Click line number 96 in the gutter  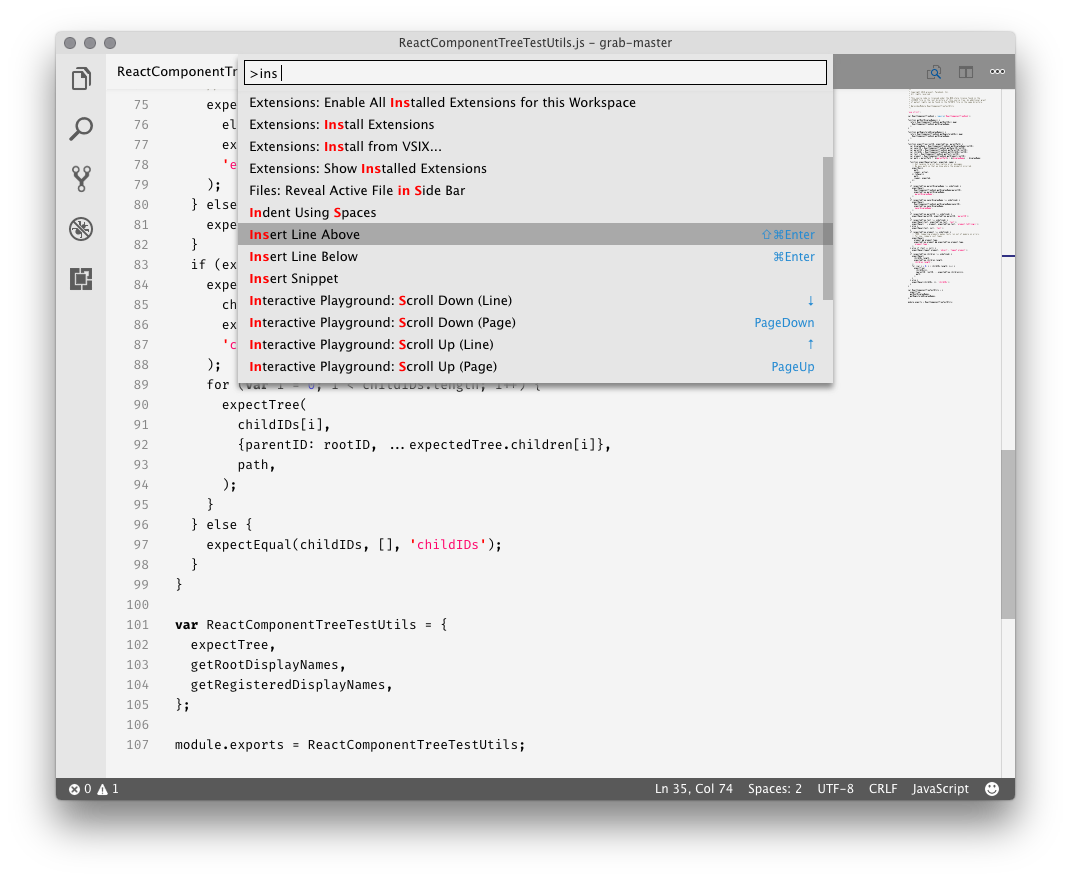pos(141,525)
